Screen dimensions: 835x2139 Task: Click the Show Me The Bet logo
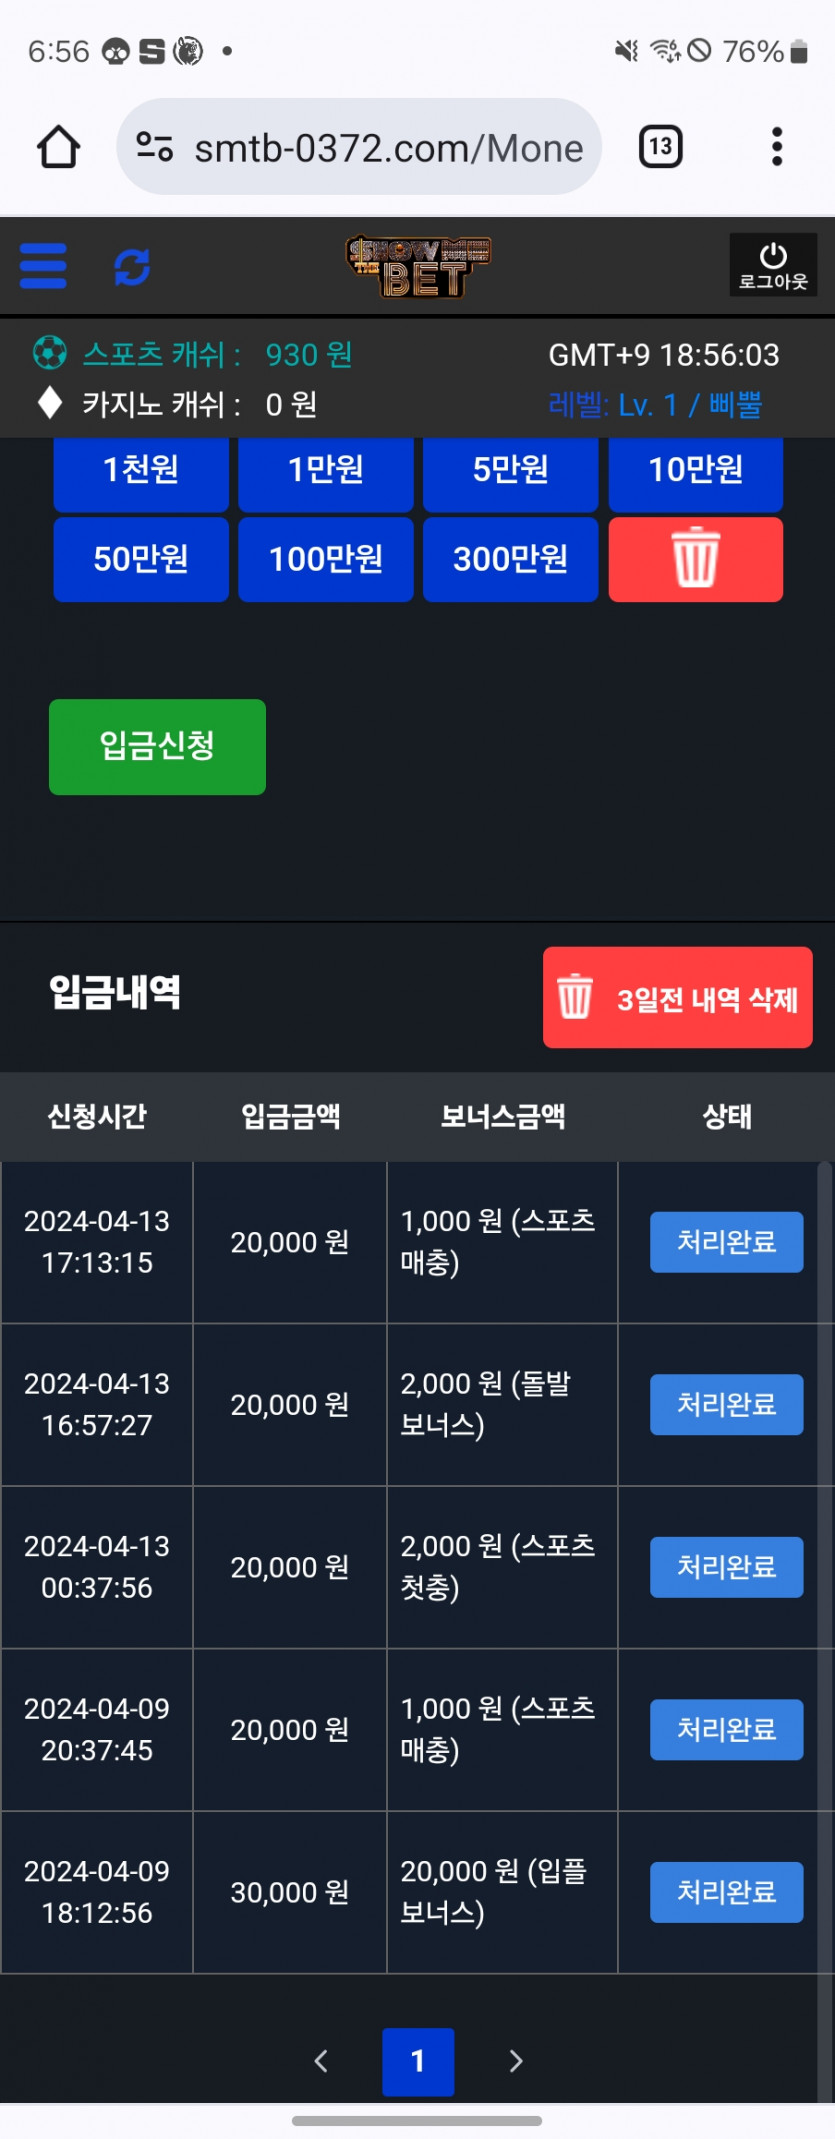pos(417,266)
